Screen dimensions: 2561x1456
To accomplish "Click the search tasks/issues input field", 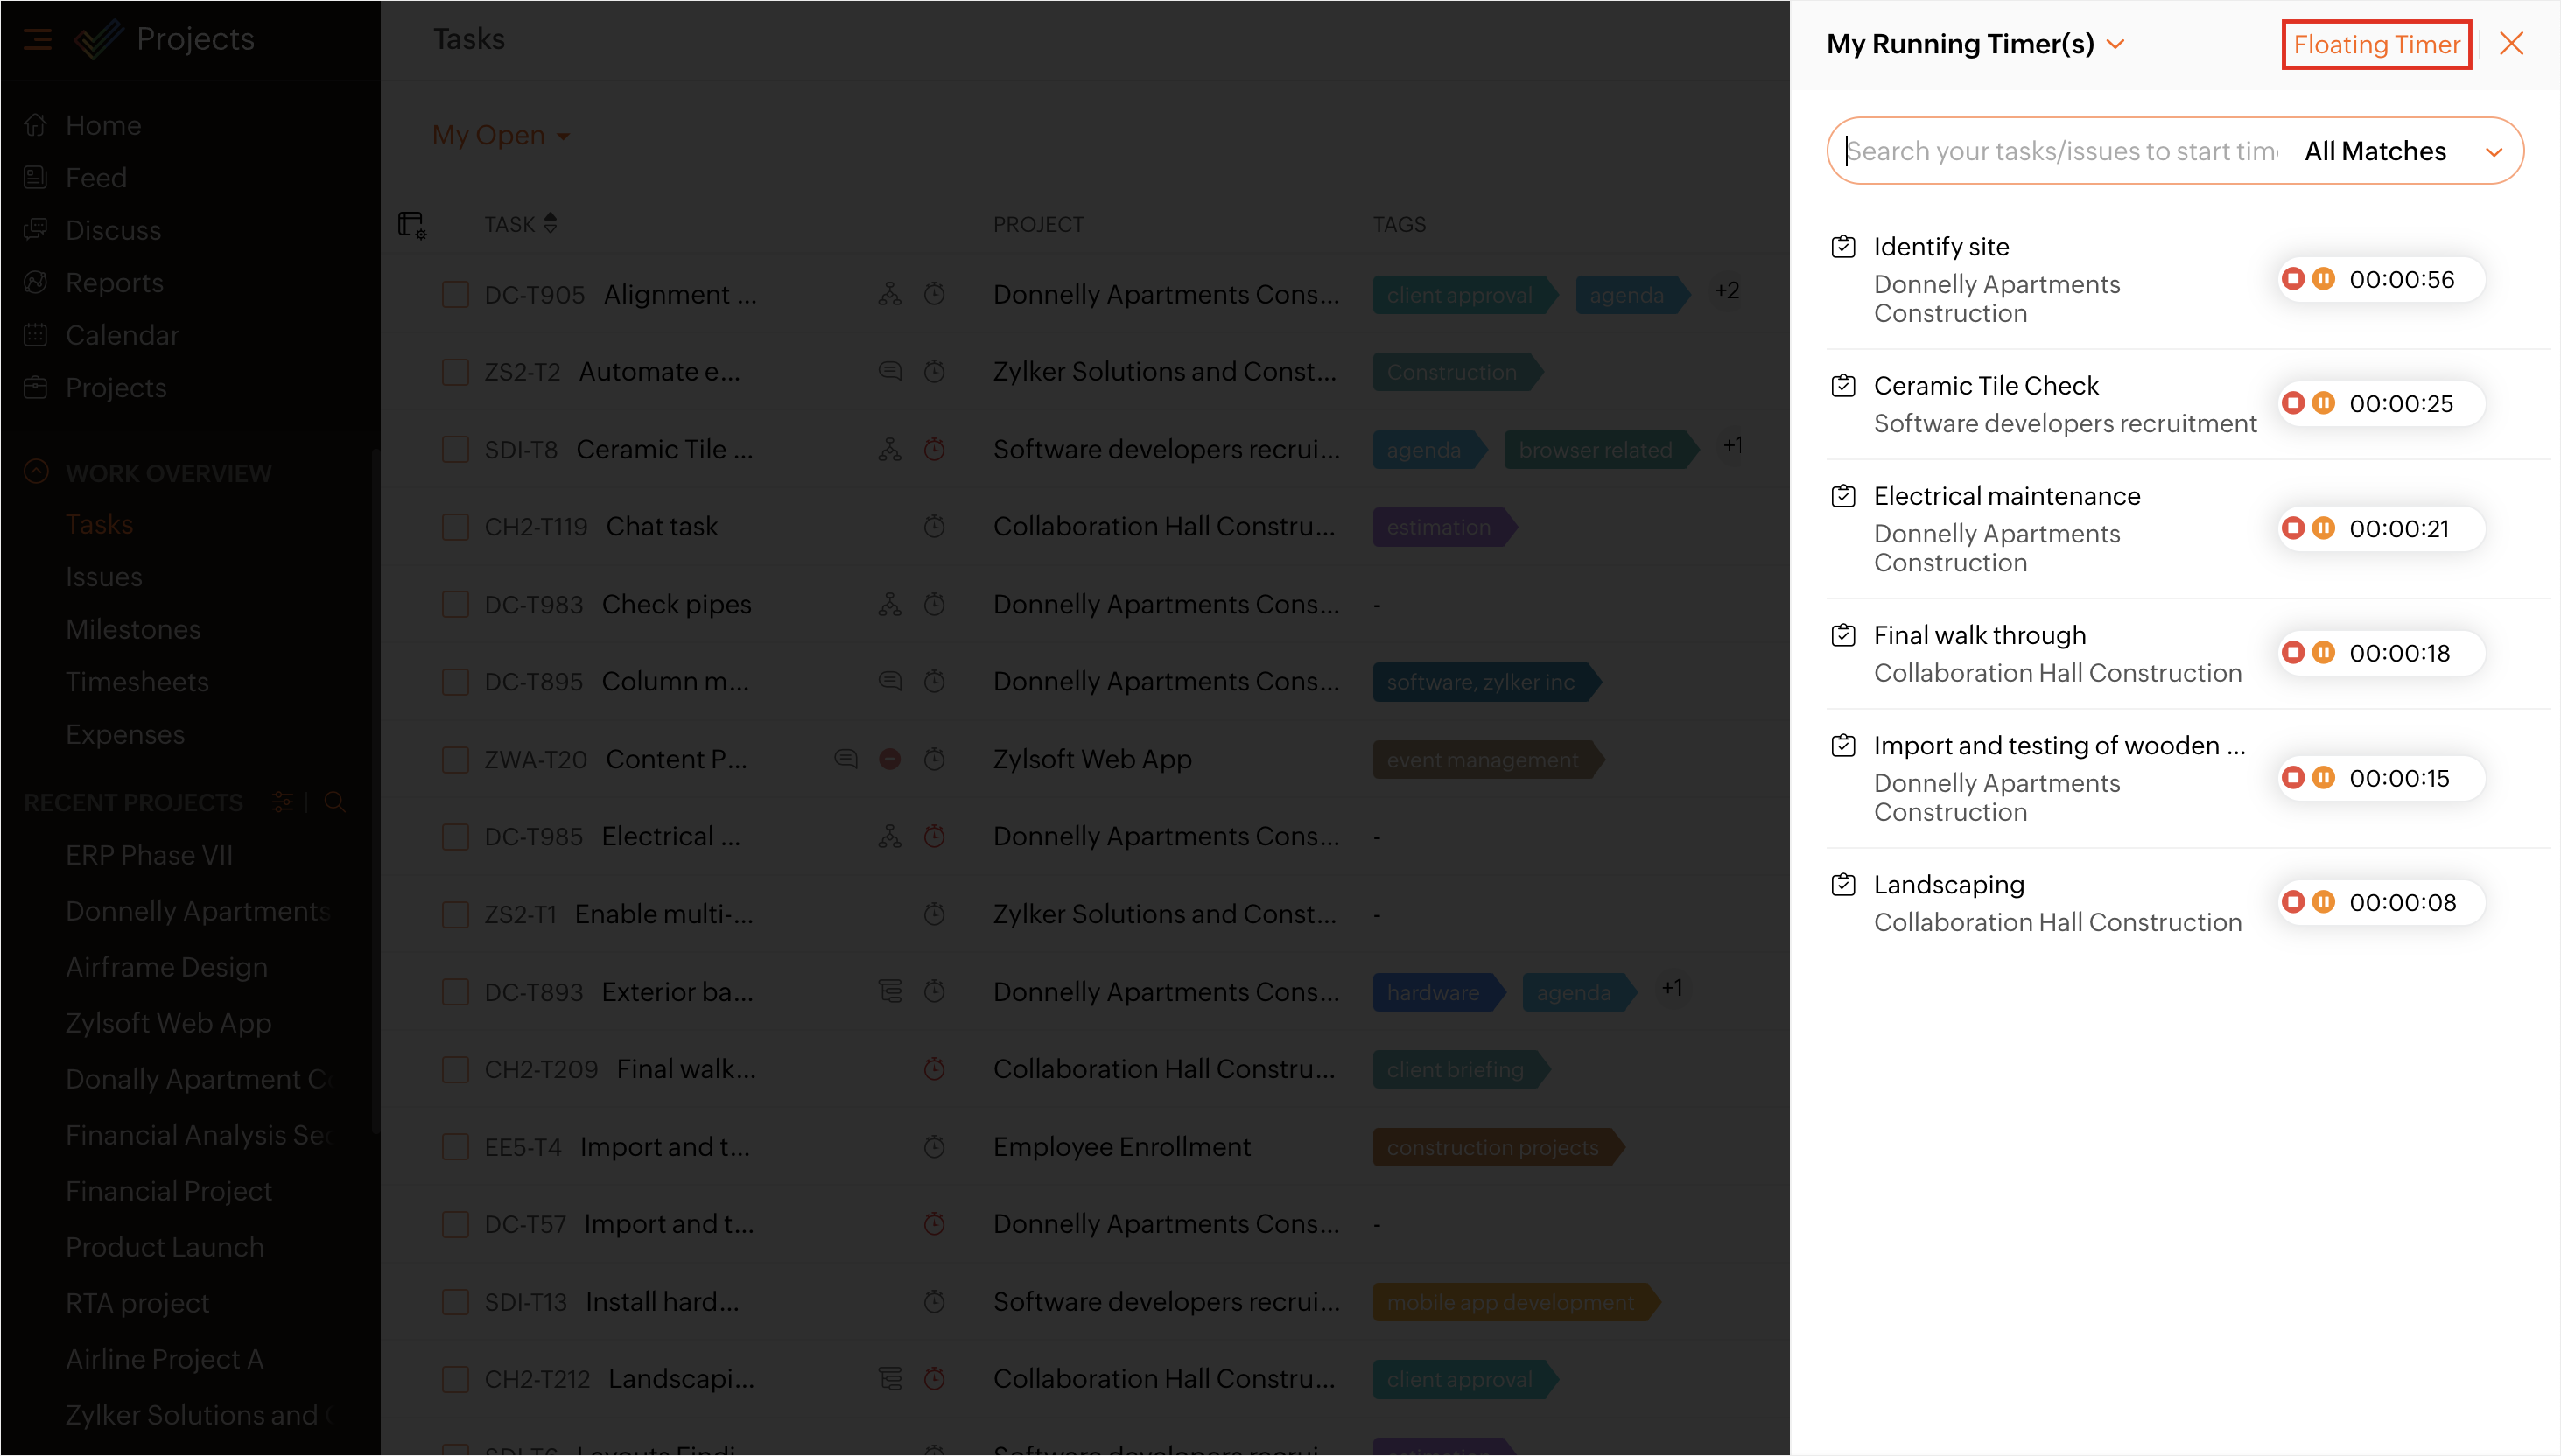I will (2060, 151).
